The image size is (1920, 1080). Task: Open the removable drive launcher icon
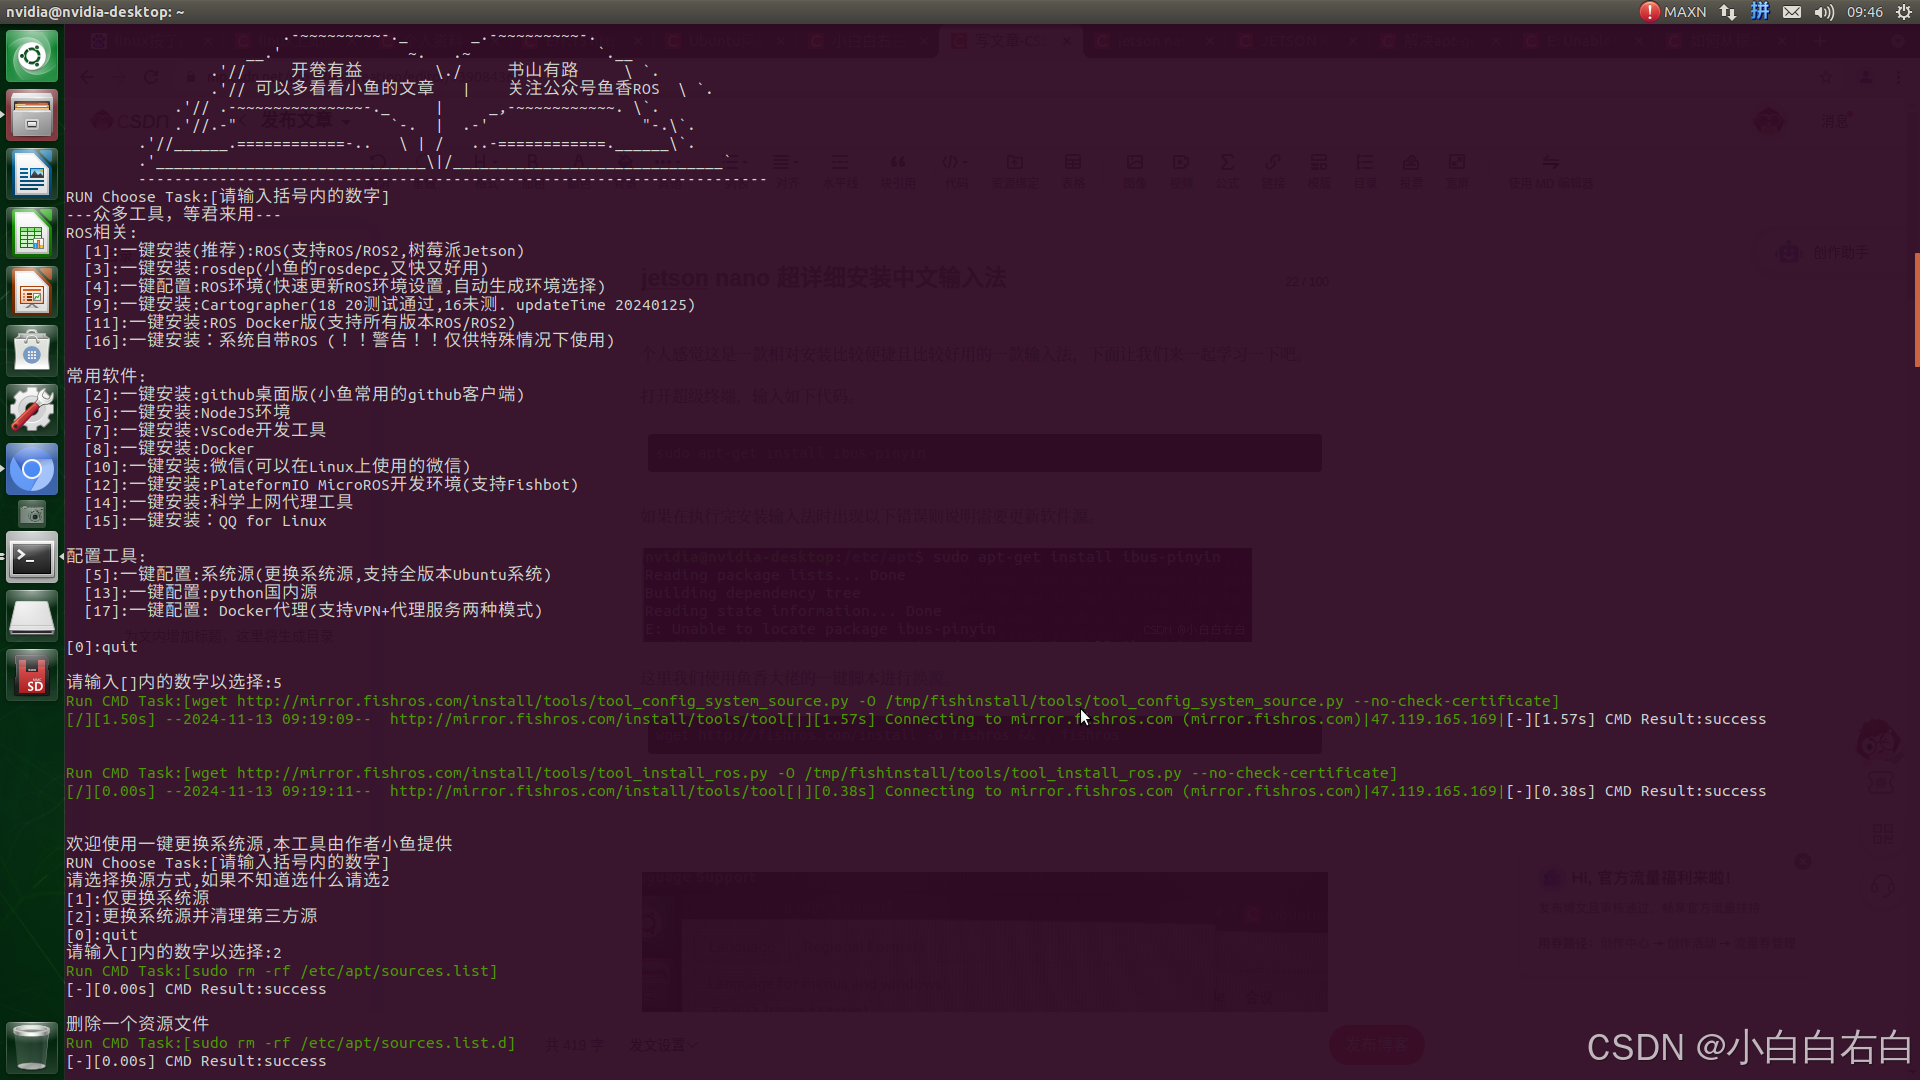click(x=32, y=617)
